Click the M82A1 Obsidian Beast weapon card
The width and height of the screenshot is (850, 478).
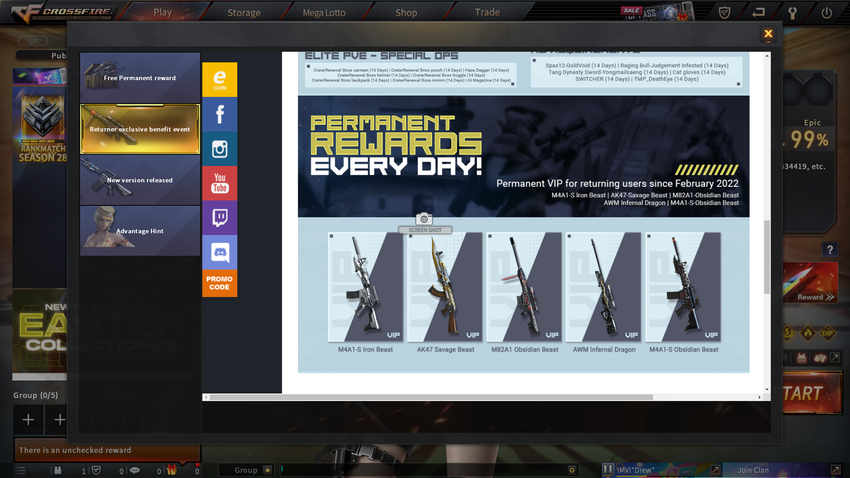524,287
